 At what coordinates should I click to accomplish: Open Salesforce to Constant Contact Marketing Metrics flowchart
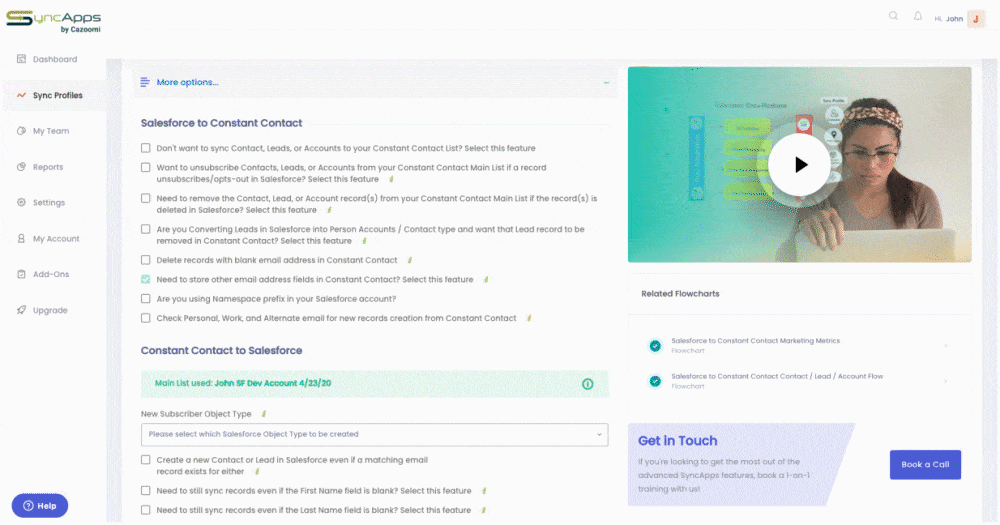[x=755, y=341]
